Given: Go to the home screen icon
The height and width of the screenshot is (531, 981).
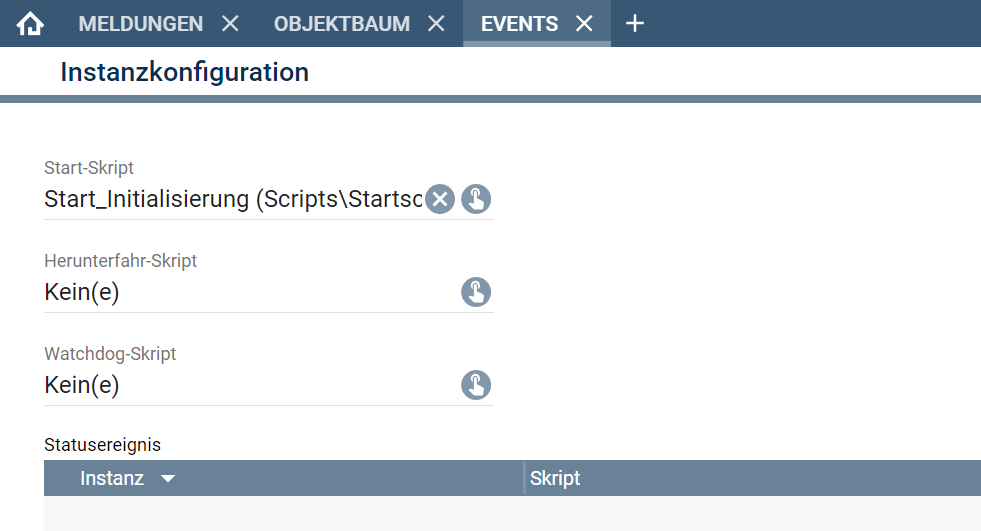Looking at the screenshot, I should (x=30, y=24).
